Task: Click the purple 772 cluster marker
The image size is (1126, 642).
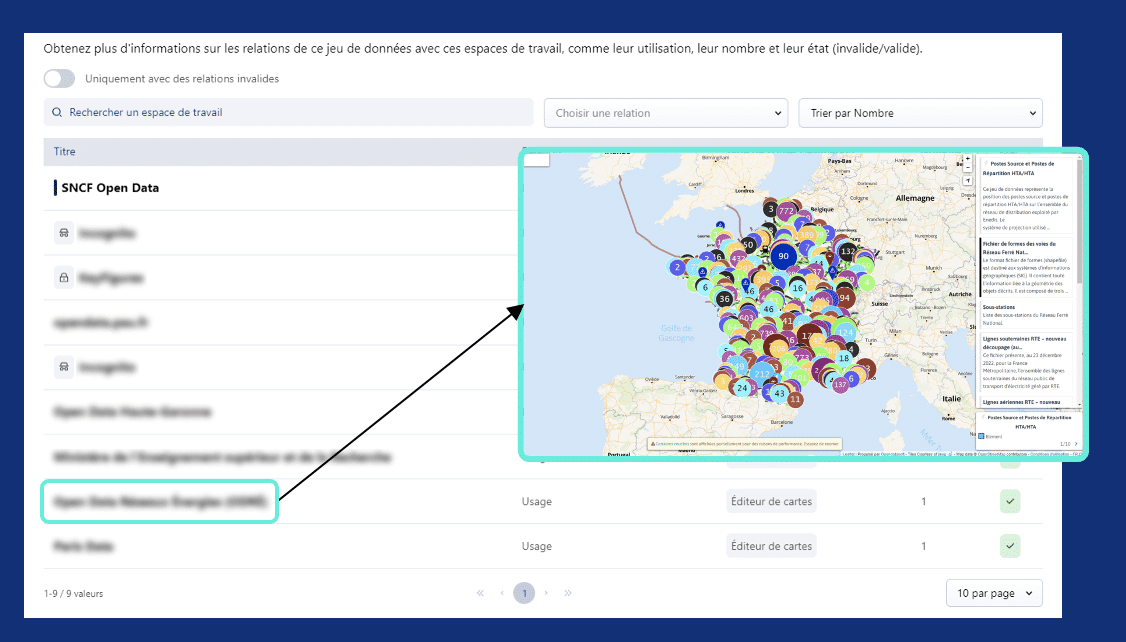Action: pyautogui.click(x=786, y=211)
